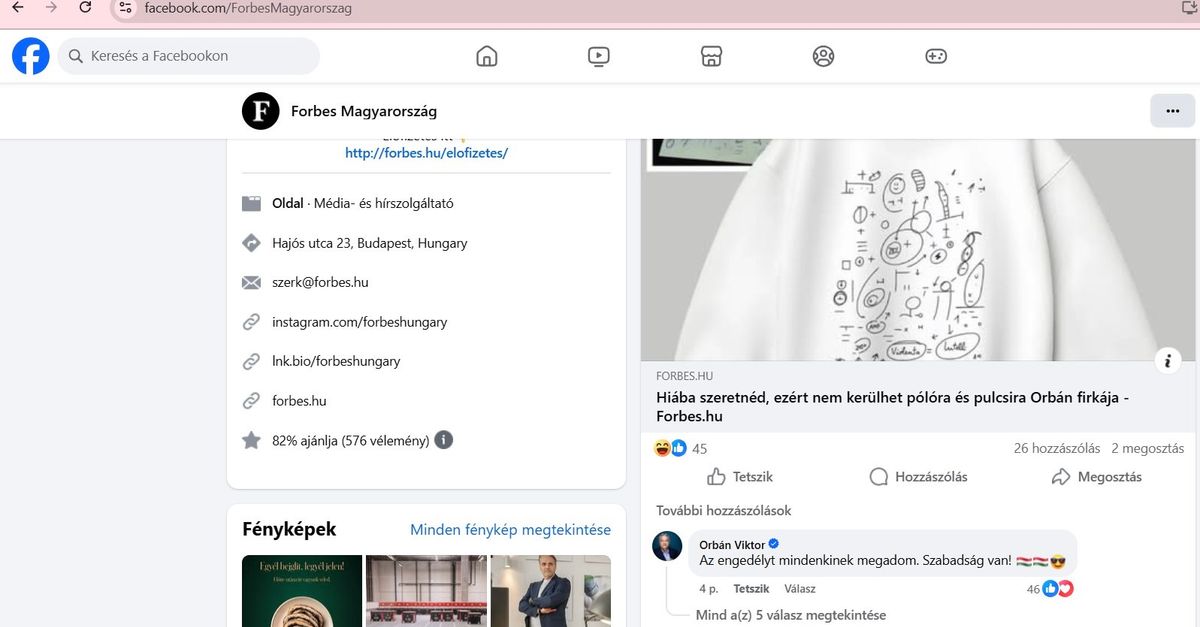Click the Megosztás button

point(1096,477)
